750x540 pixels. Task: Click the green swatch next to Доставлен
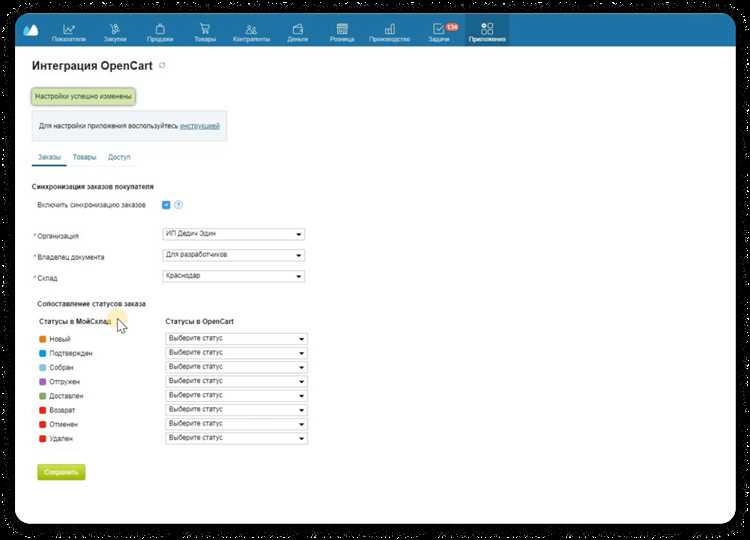[x=43, y=396]
